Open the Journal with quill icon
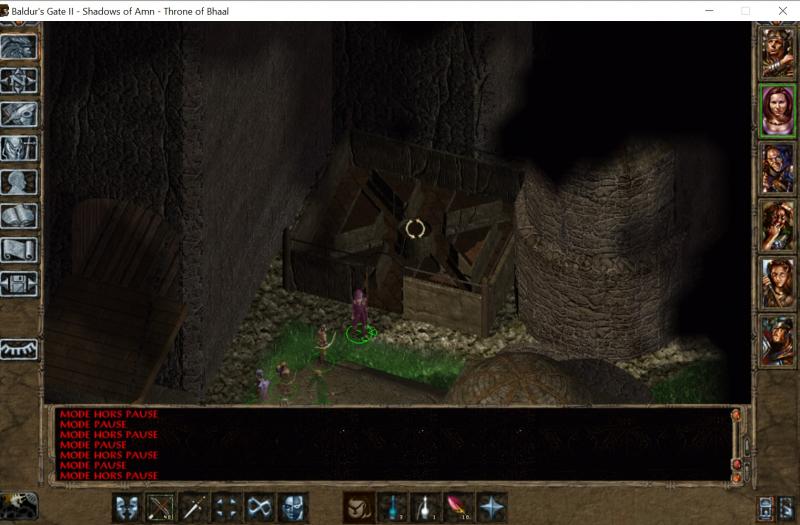Screen dimensions: 800x525 (x=19, y=114)
